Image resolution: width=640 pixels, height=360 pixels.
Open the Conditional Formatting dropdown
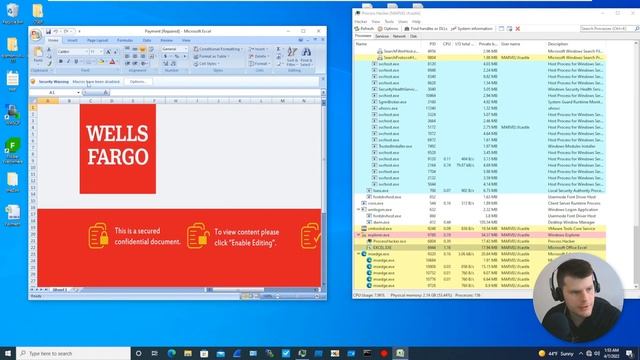coord(218,49)
